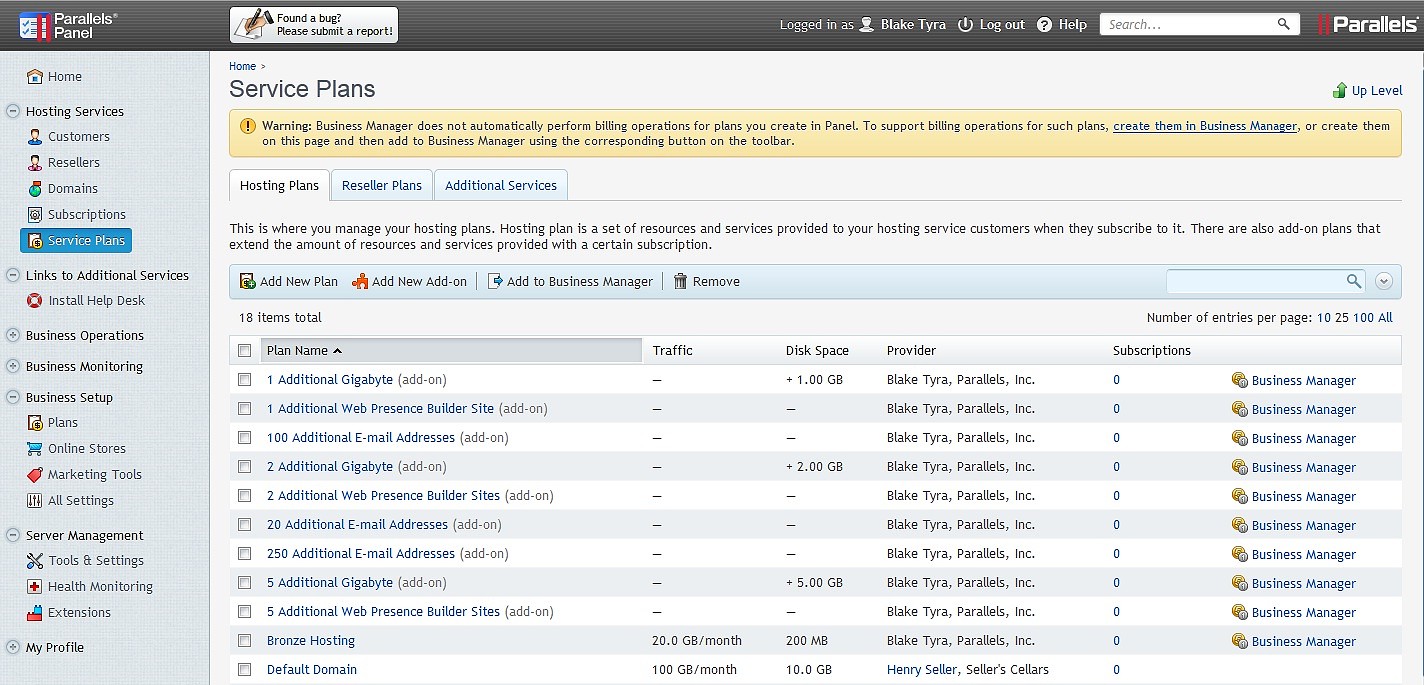Click the Marketing Tools tag icon
The height and width of the screenshot is (685, 1424).
point(35,474)
